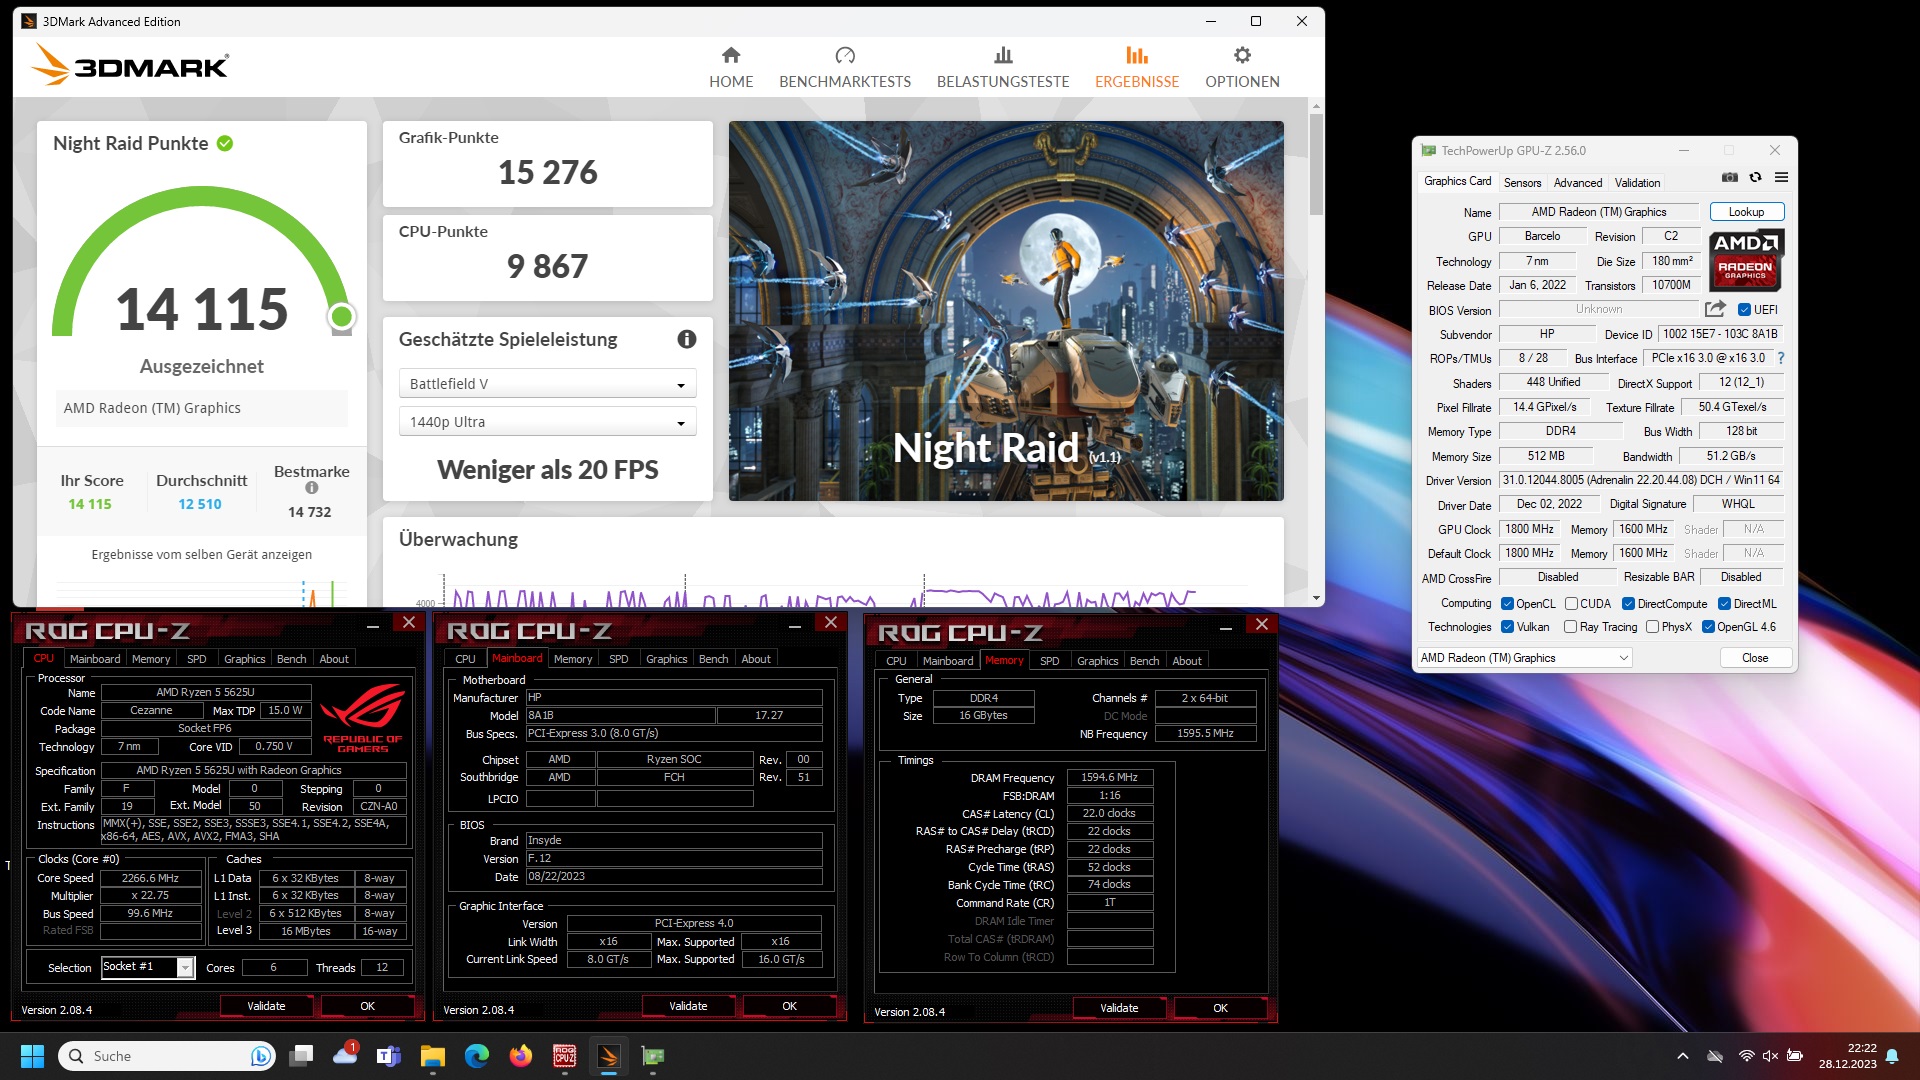Open the HOME icon in 3DMark
This screenshot has height=1080, width=1920.
coord(731,55)
